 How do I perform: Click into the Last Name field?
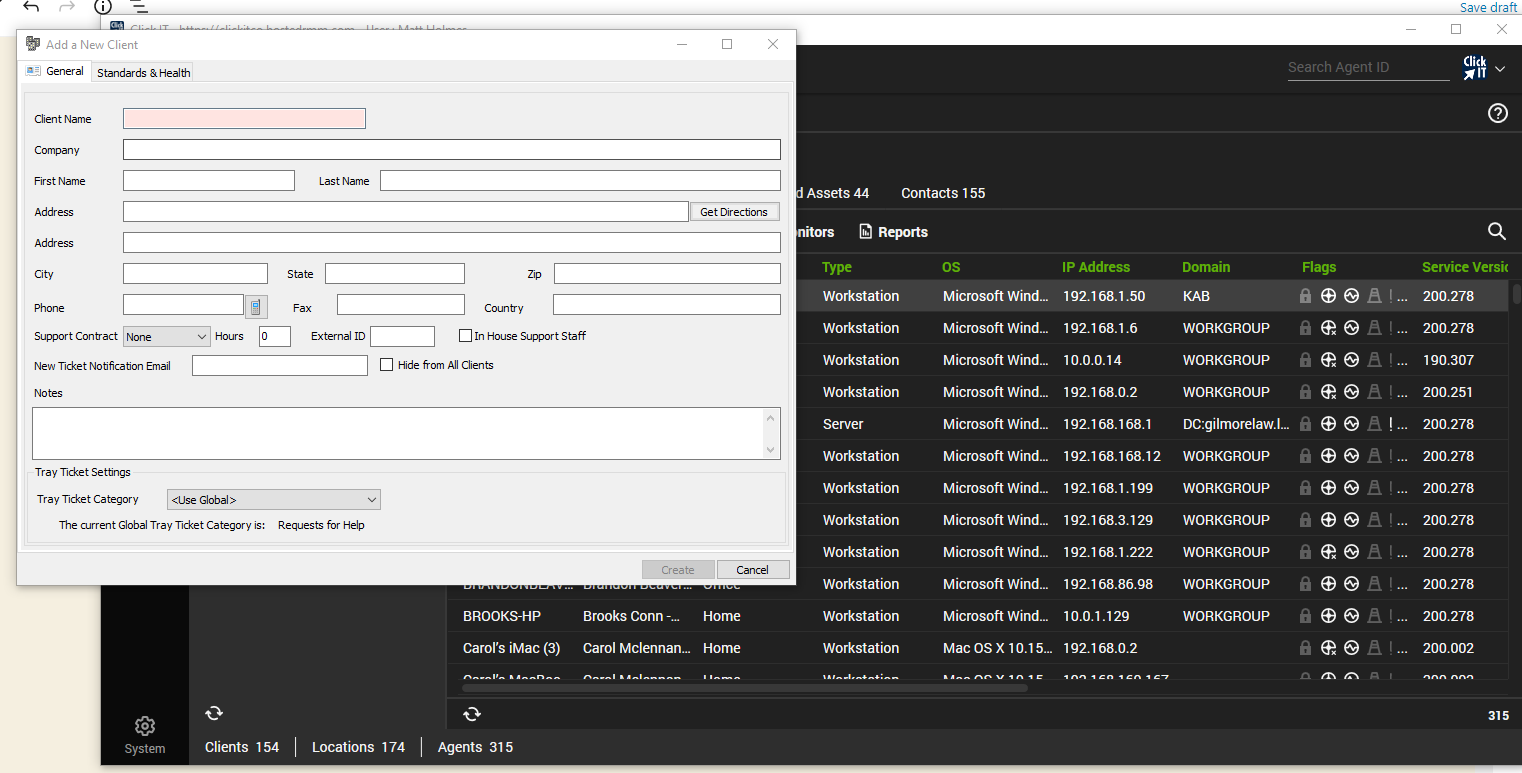(x=580, y=180)
